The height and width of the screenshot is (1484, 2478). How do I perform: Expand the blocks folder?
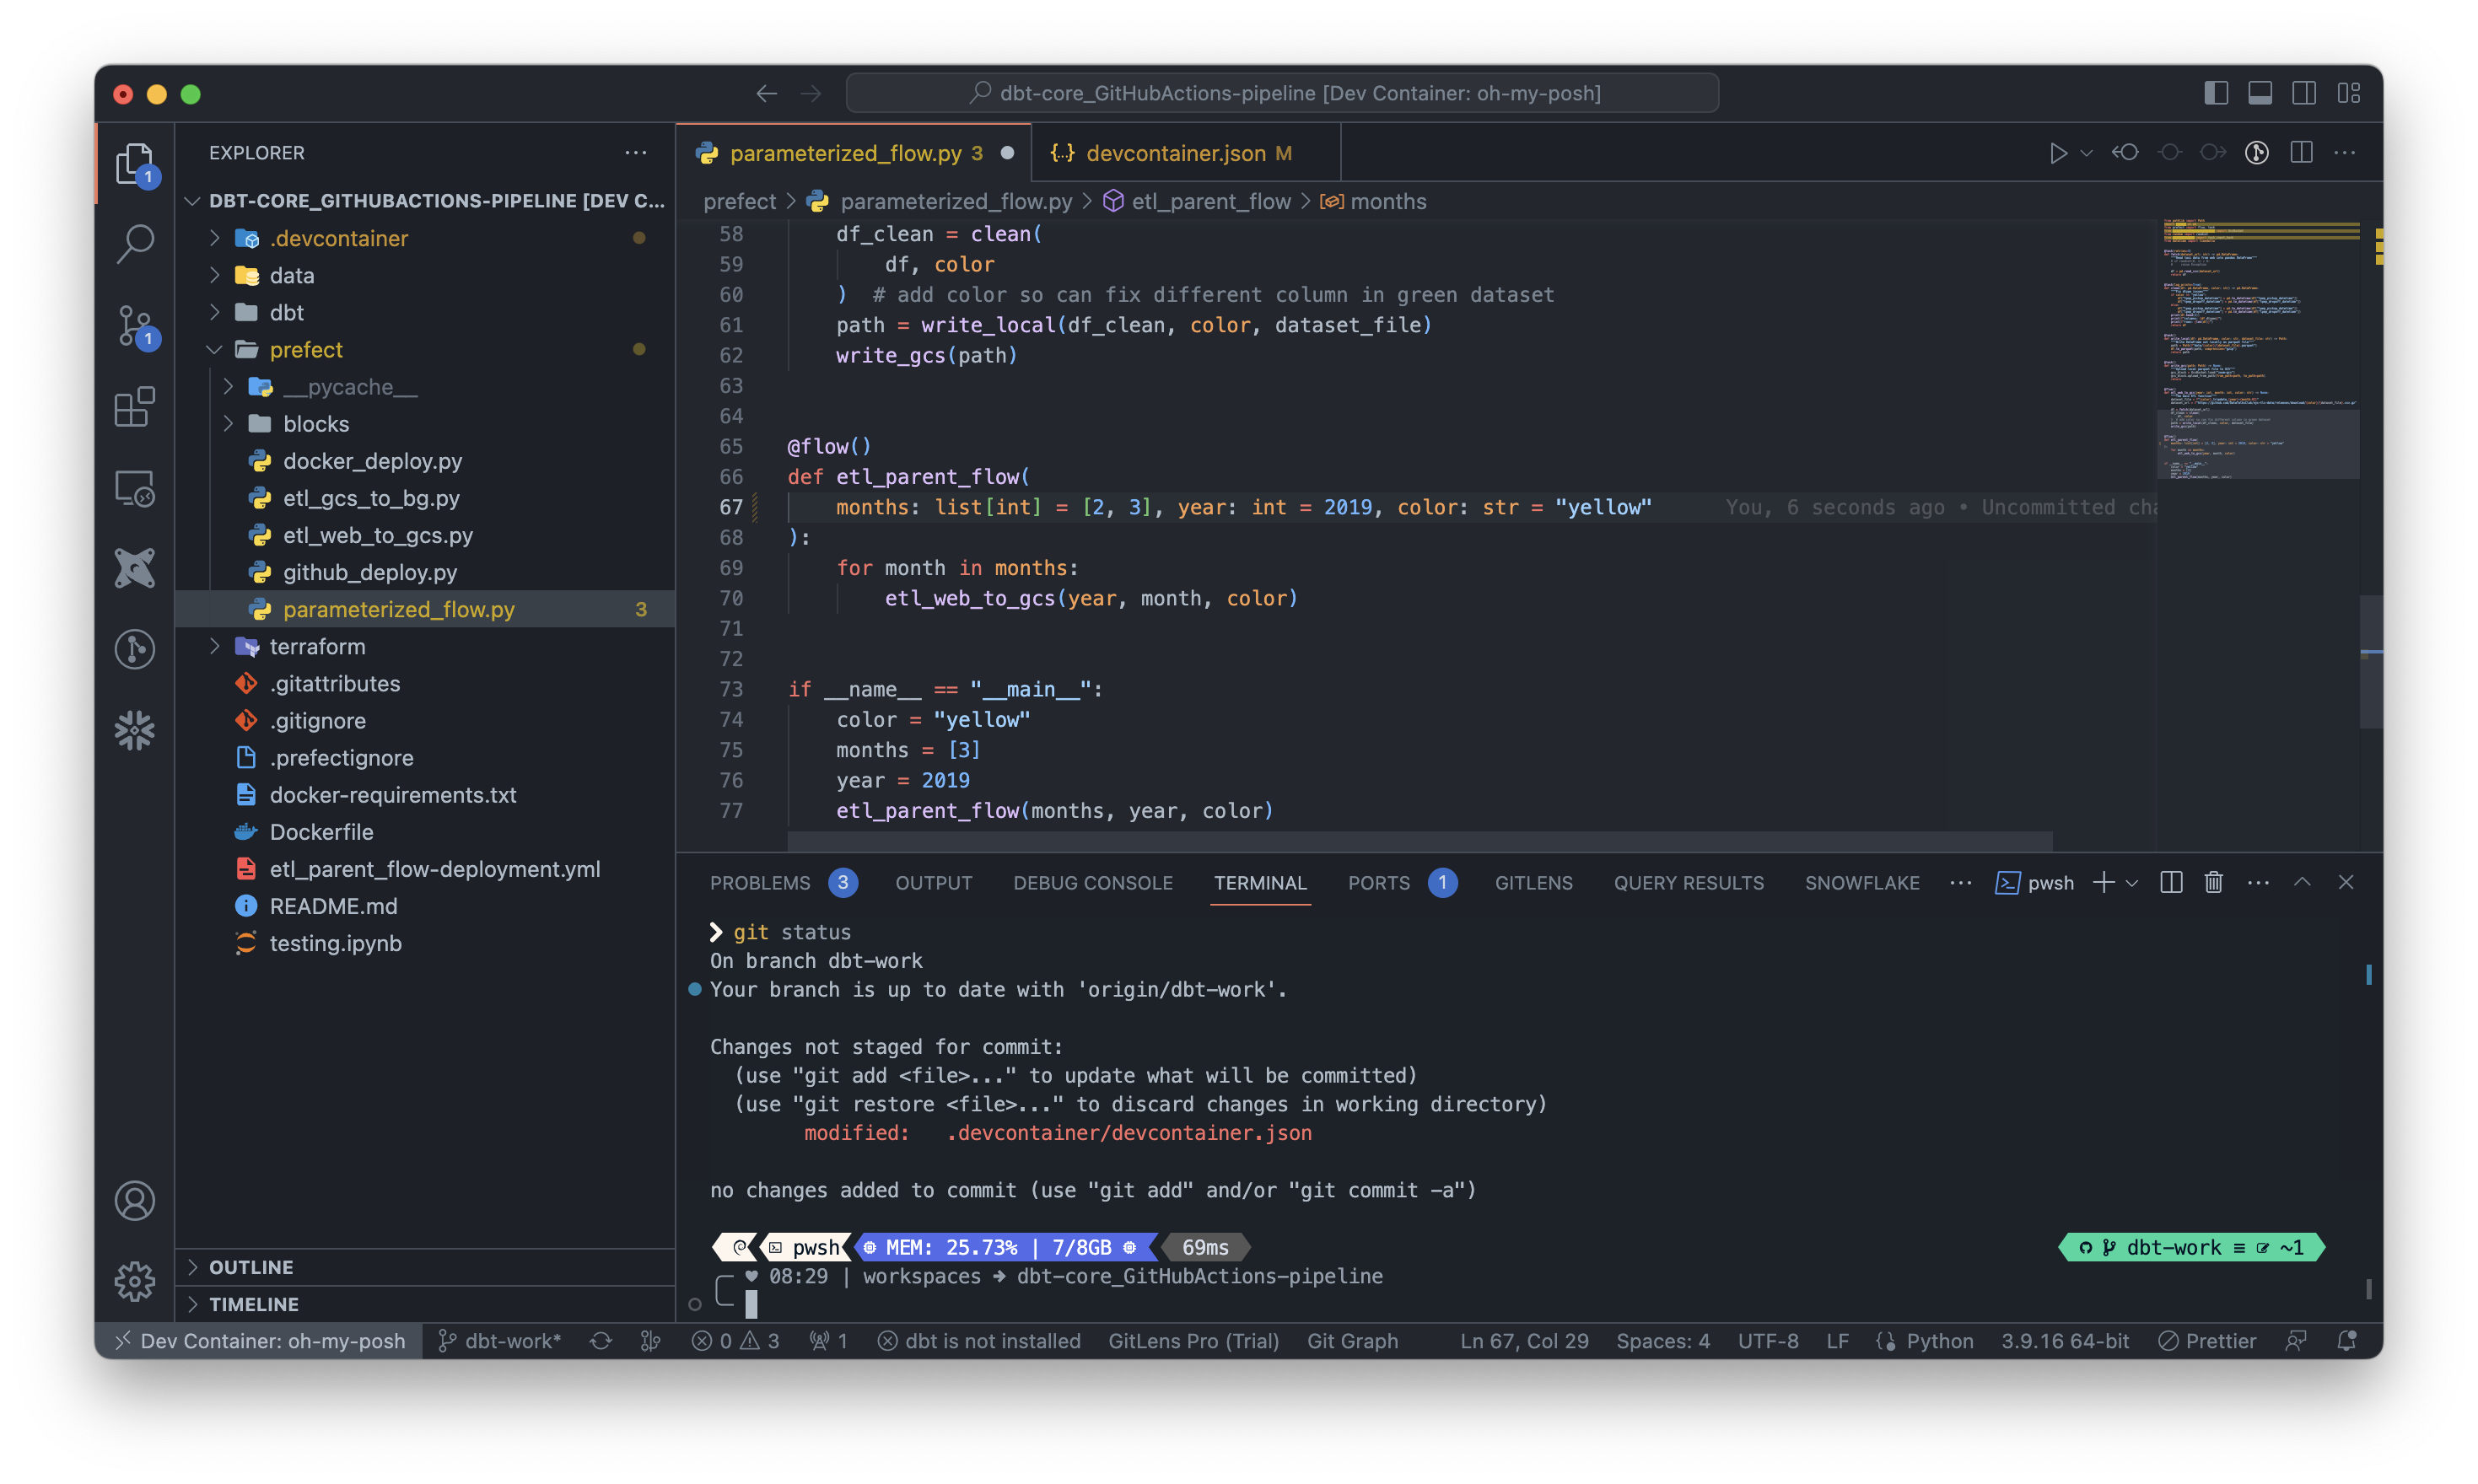point(424,423)
